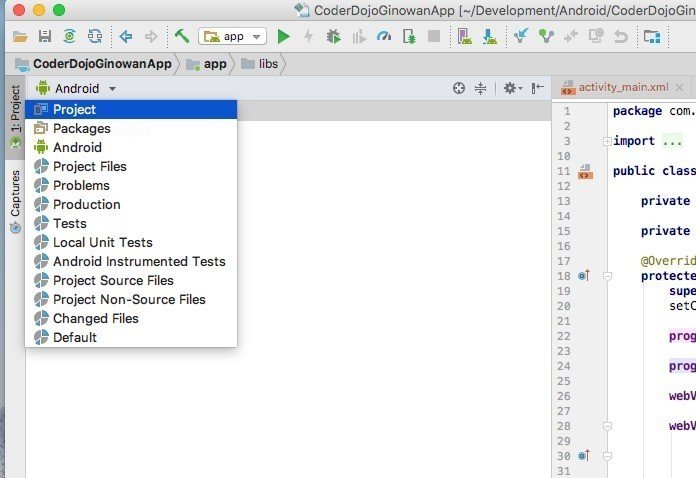Select Project in the view list
Screen dimensions: 696x478
[x=131, y=109]
